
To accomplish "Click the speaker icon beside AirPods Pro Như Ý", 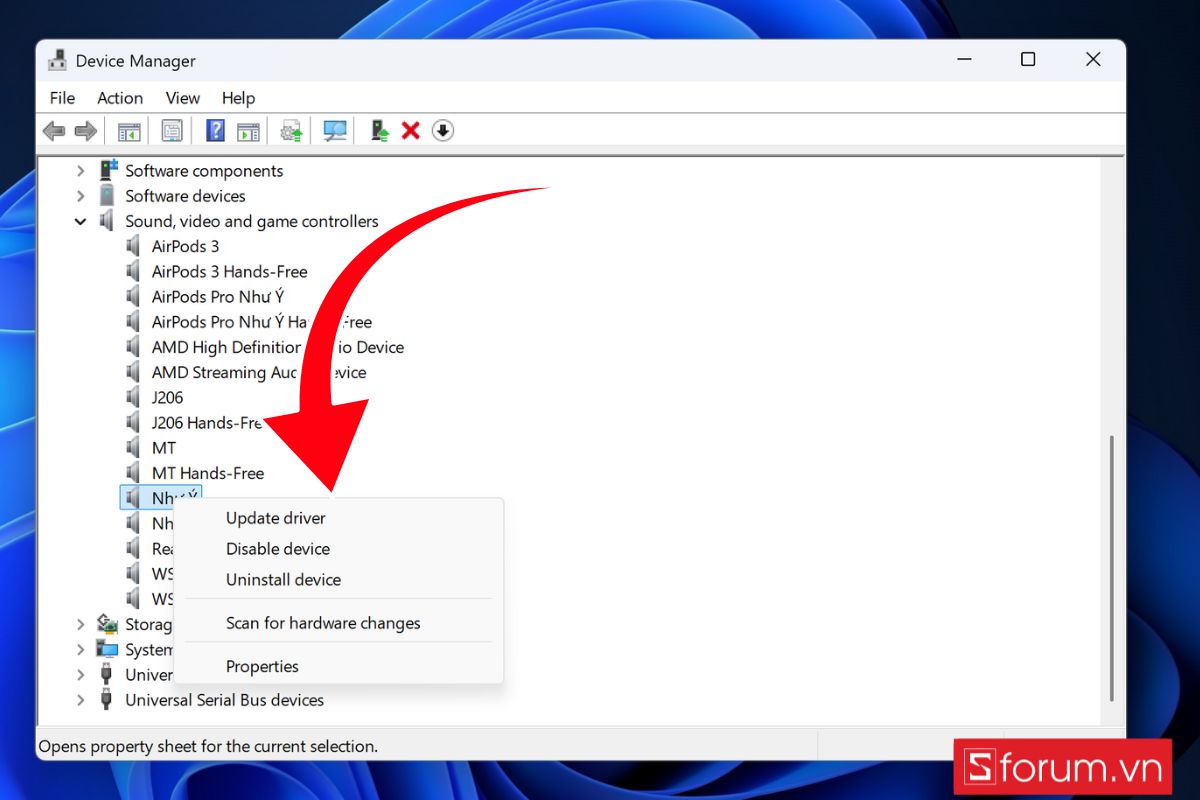I will coord(134,297).
